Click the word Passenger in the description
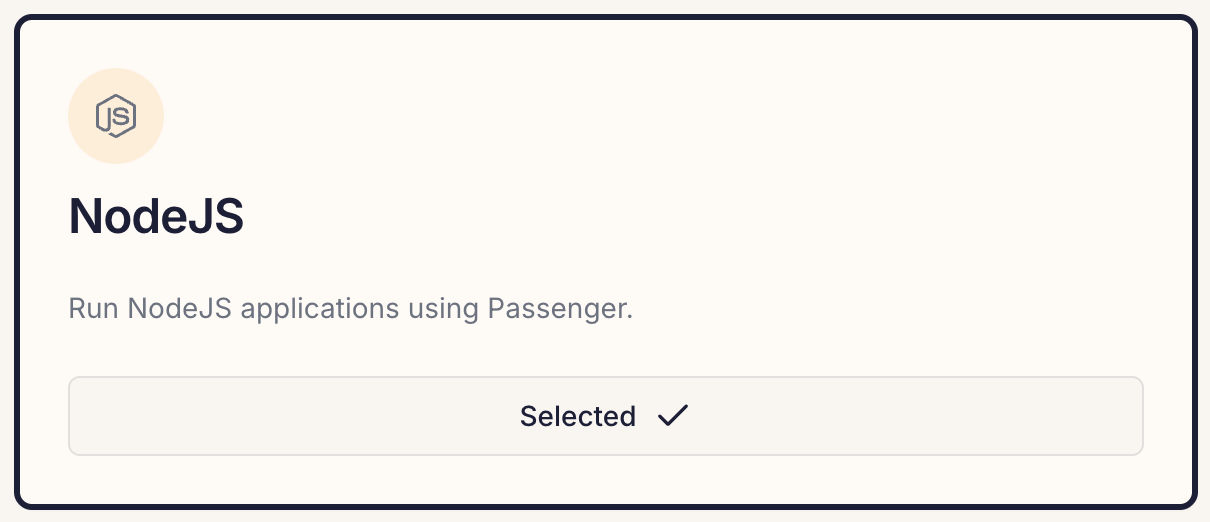Image resolution: width=1210 pixels, height=522 pixels. 561,309
